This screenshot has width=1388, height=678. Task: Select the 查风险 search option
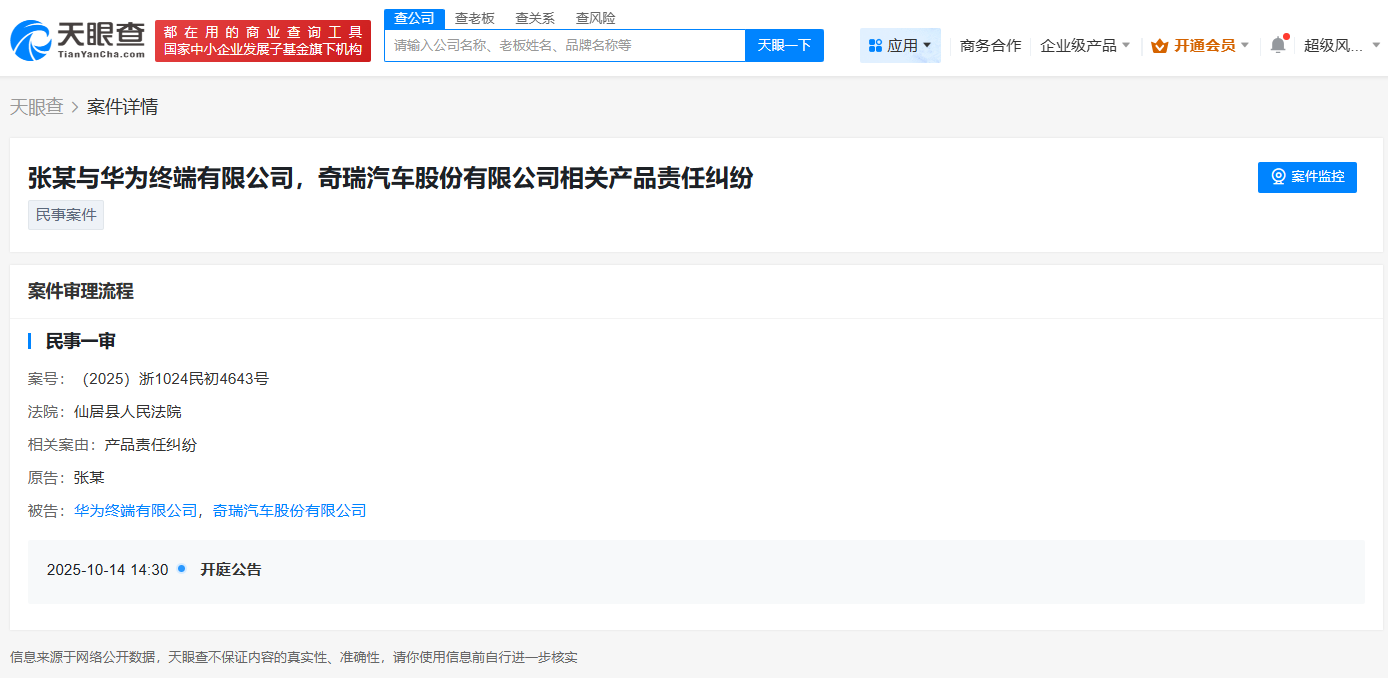pos(594,17)
